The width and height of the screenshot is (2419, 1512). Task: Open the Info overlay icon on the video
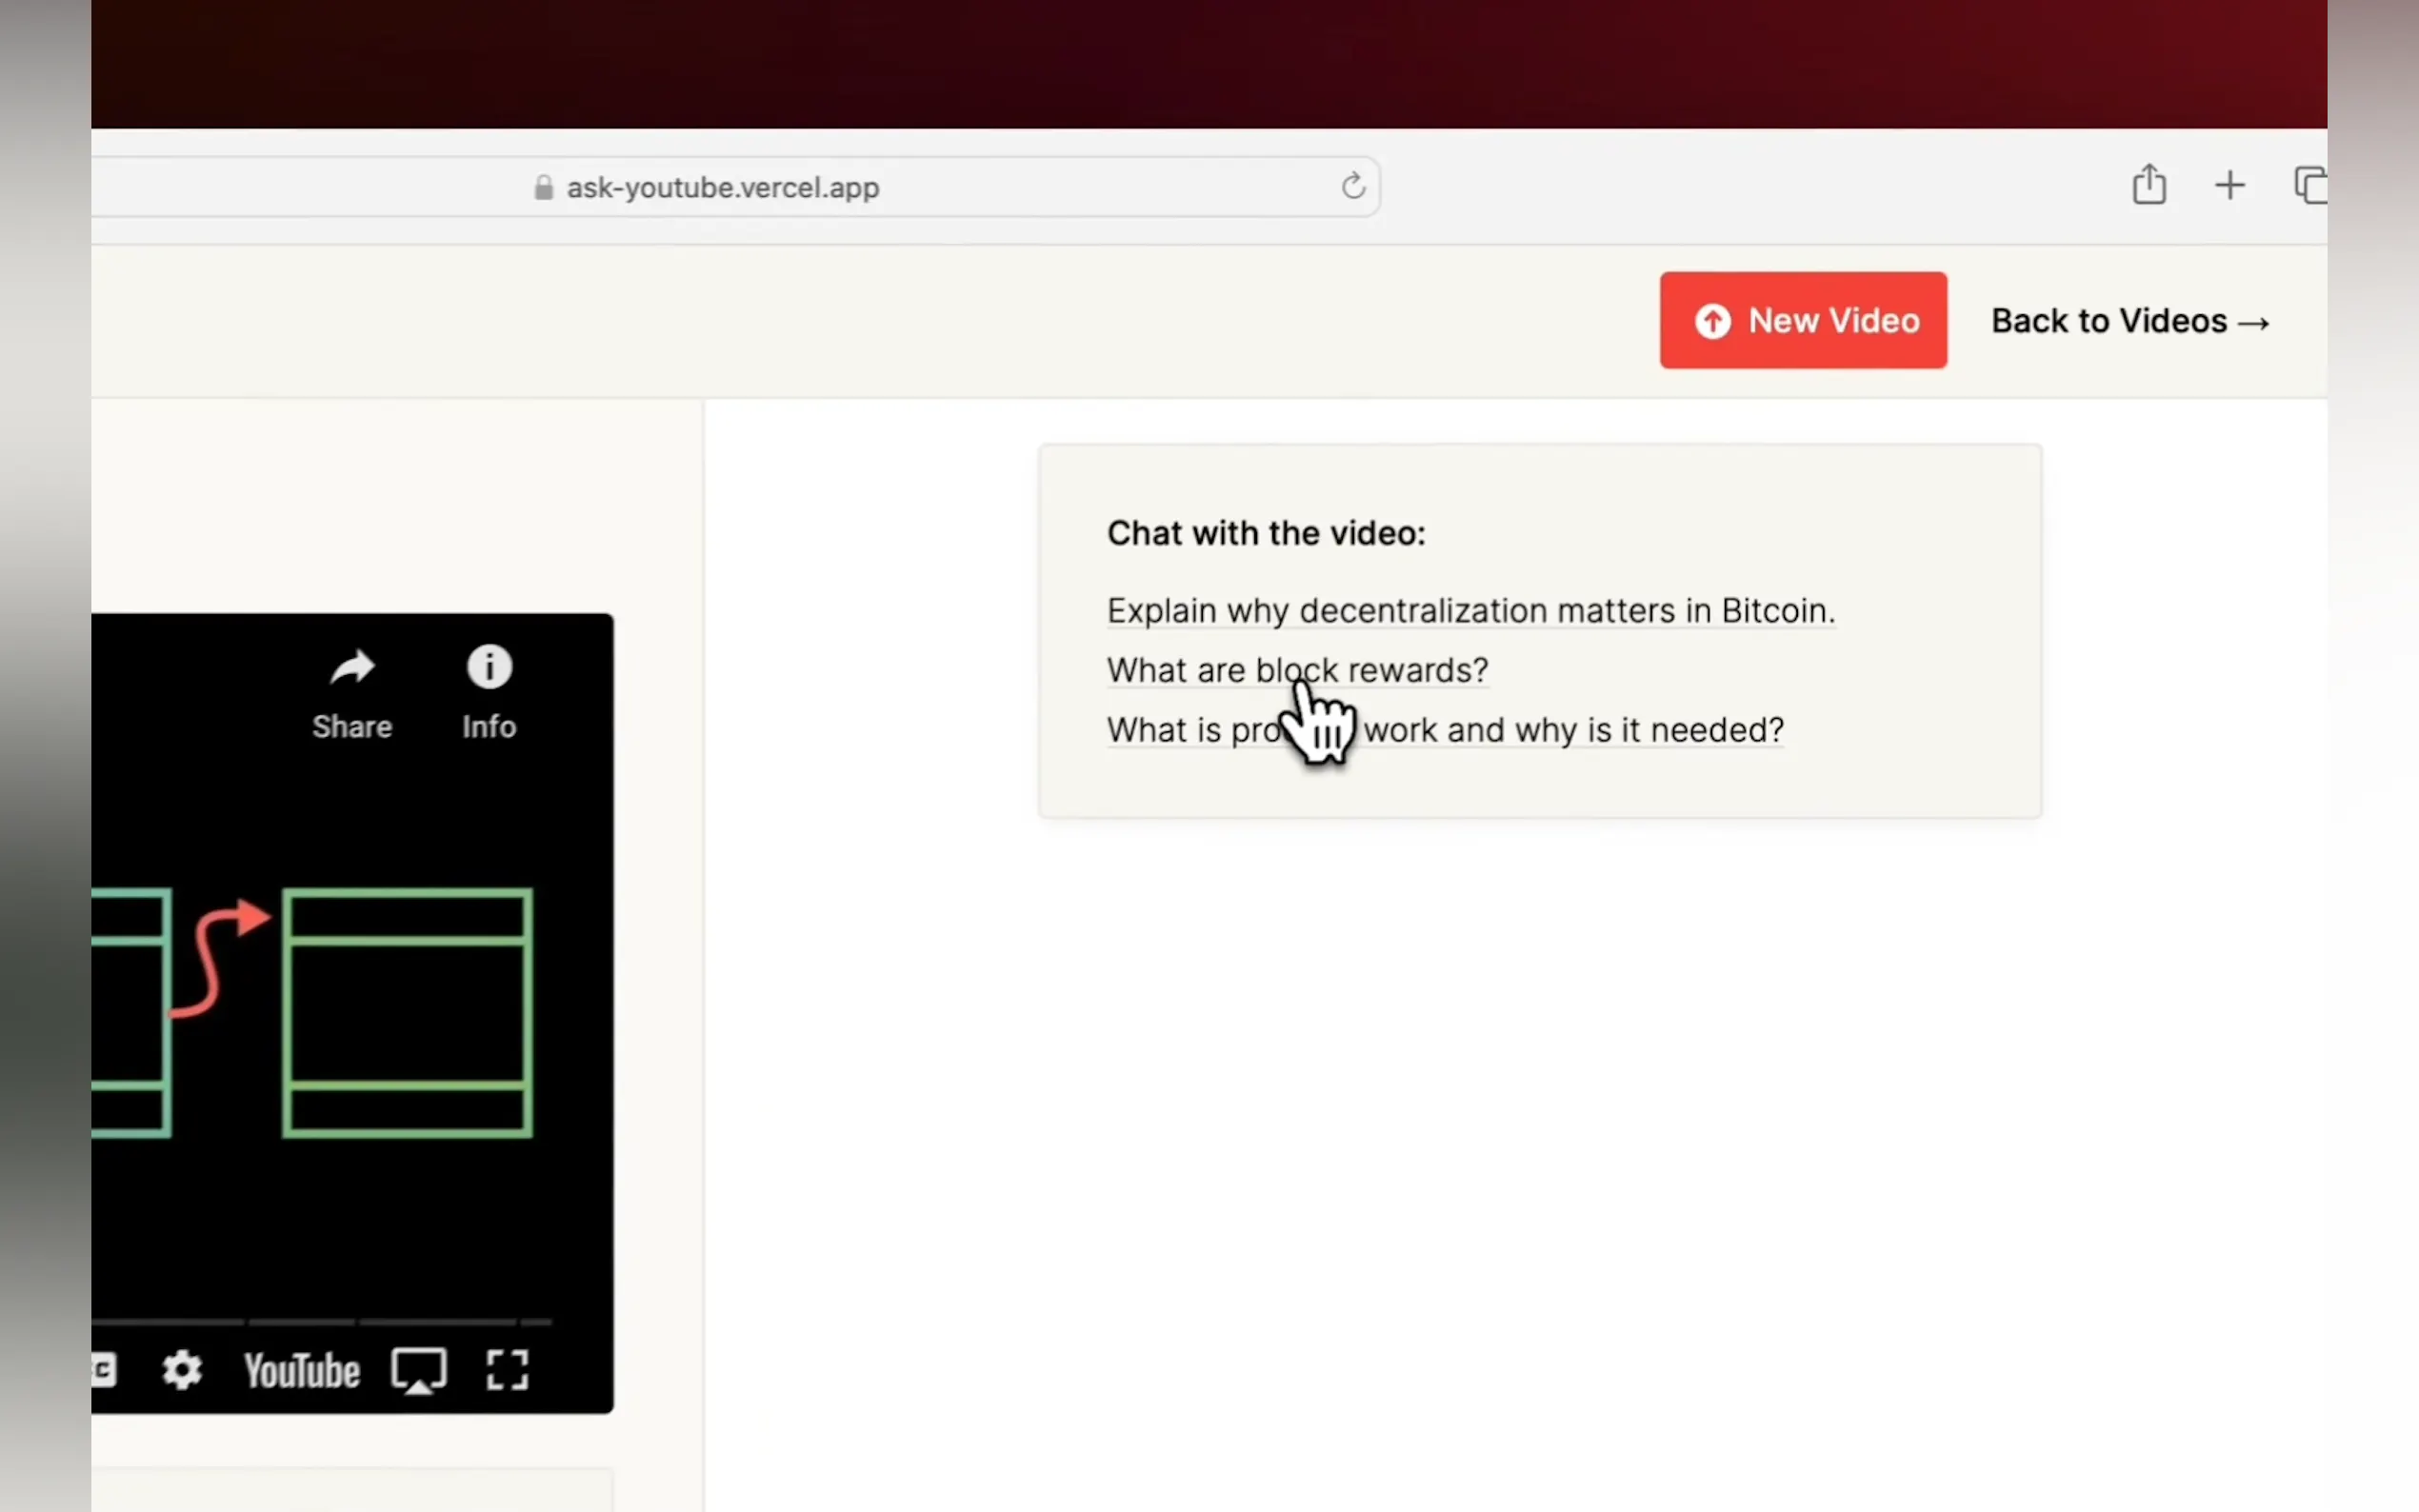[489, 668]
